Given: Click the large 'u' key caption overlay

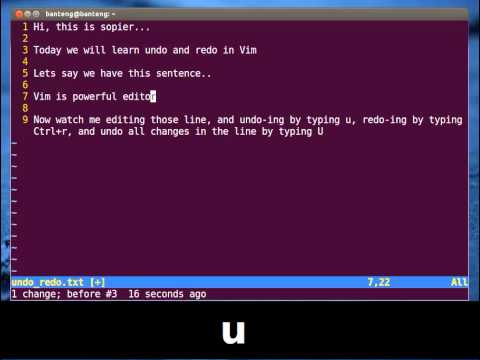Looking at the screenshot, I should (234, 332).
